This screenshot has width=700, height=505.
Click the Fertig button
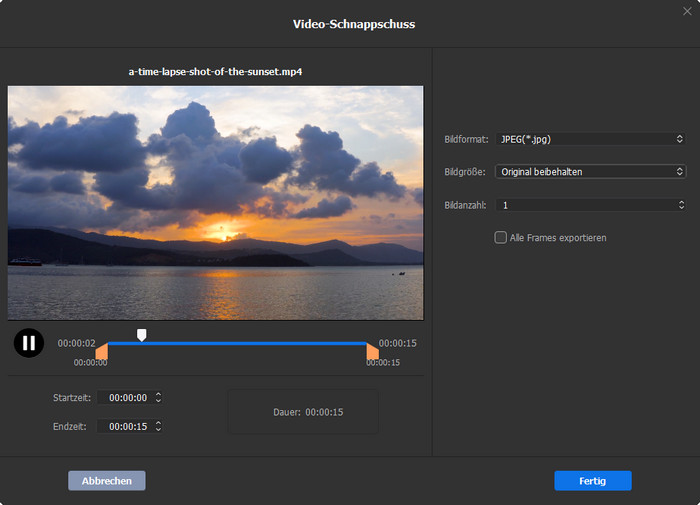pyautogui.click(x=593, y=481)
